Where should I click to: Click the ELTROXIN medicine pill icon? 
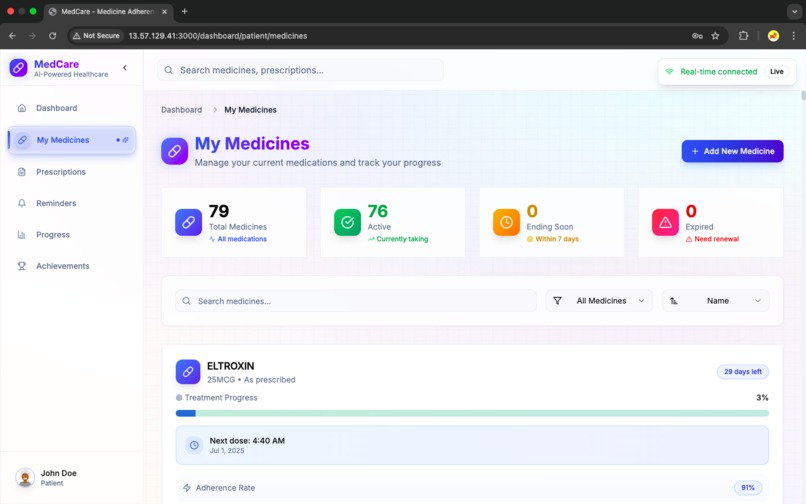pos(188,372)
